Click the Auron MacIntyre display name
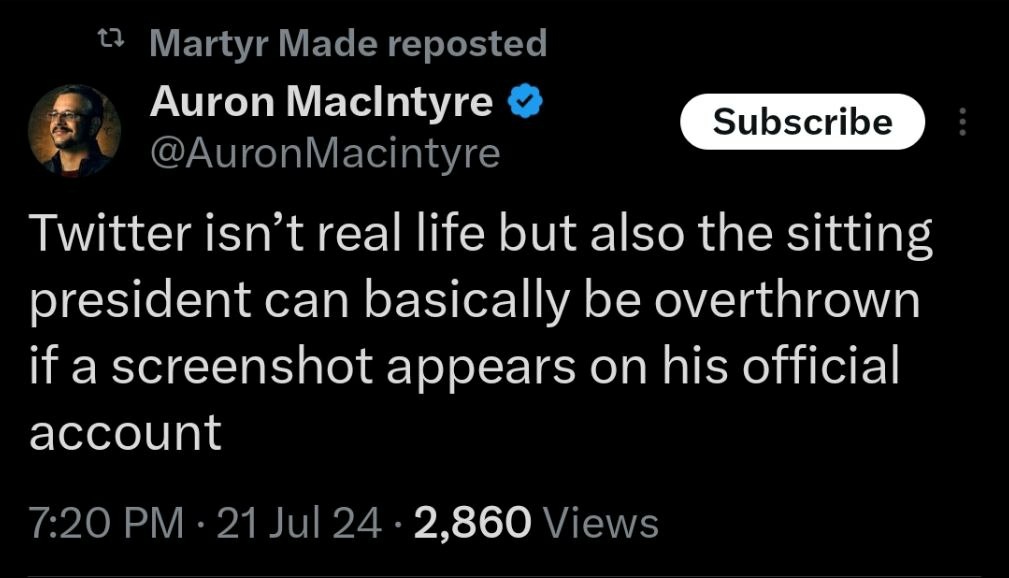This screenshot has height=578, width=1009. coord(322,102)
